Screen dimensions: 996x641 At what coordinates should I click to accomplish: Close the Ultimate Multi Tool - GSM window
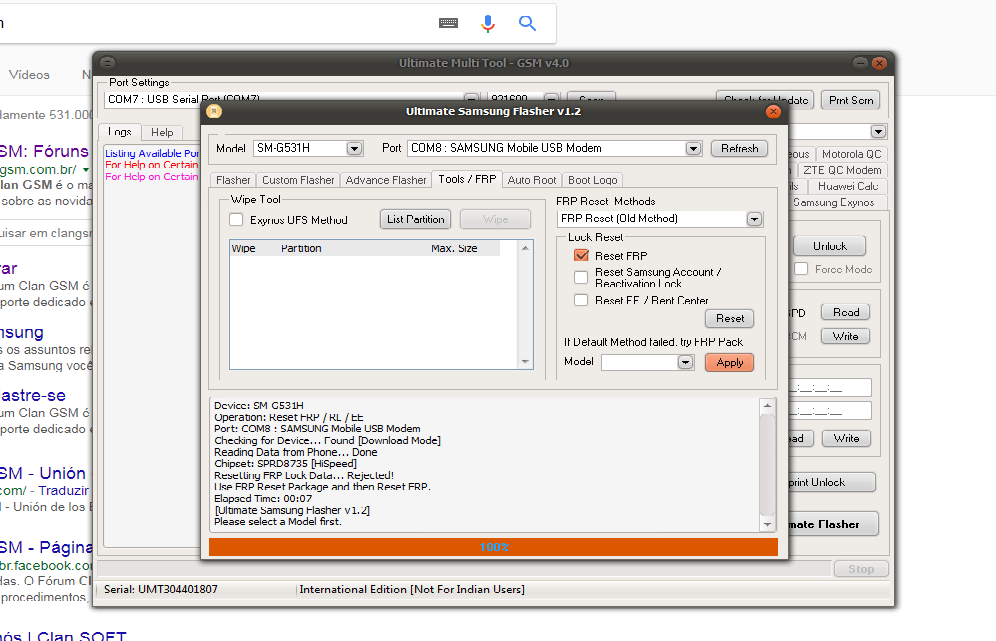pyautogui.click(x=879, y=62)
